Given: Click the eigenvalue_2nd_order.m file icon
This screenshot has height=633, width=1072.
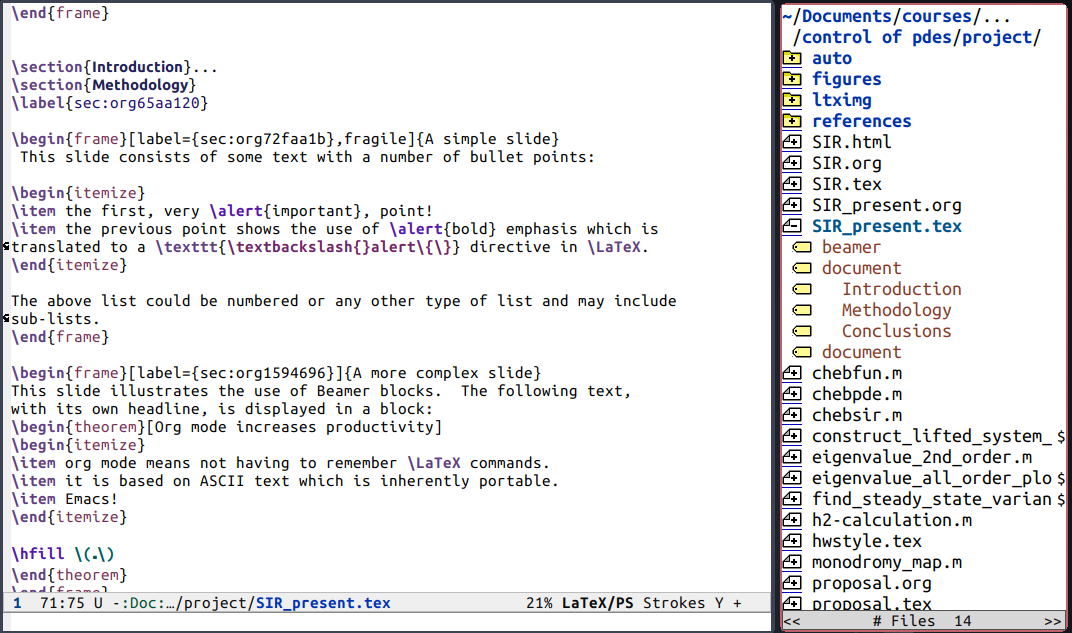Looking at the screenshot, I should (792, 457).
